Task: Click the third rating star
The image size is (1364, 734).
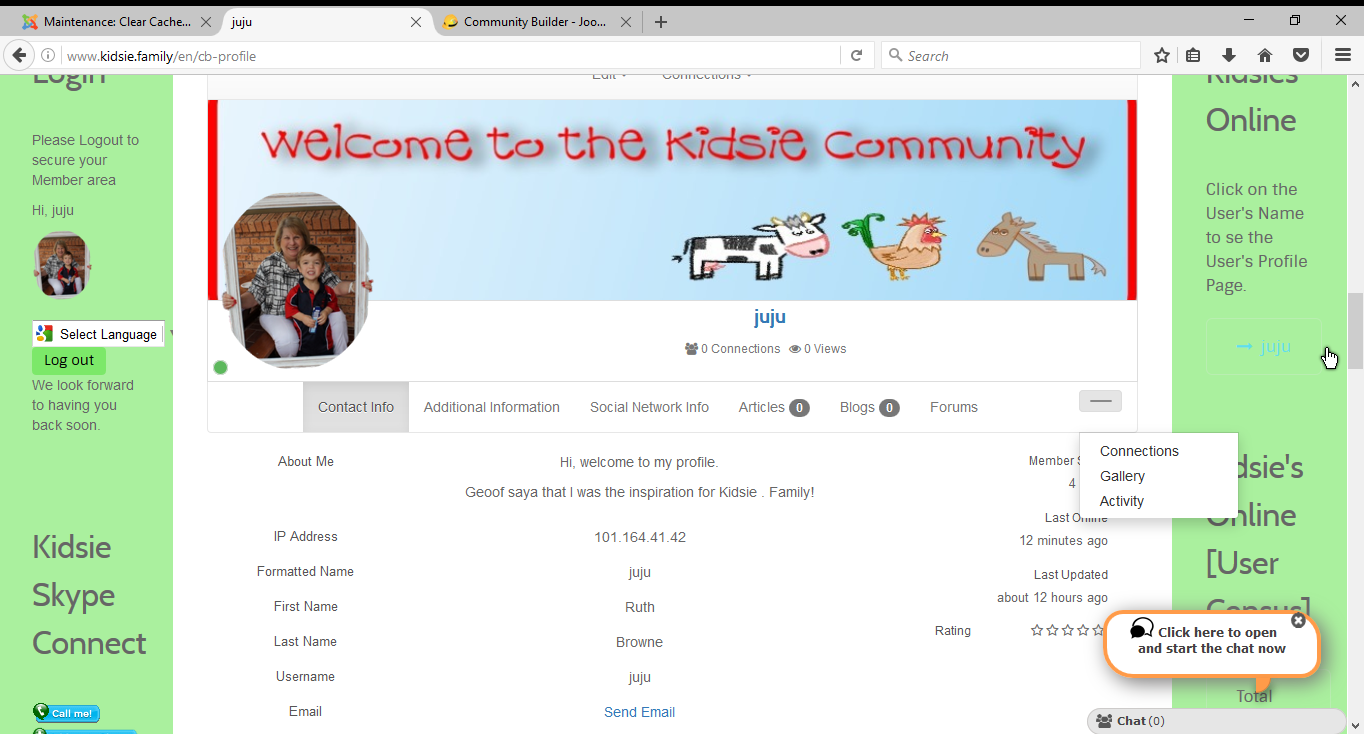Action: pyautogui.click(x=1068, y=630)
